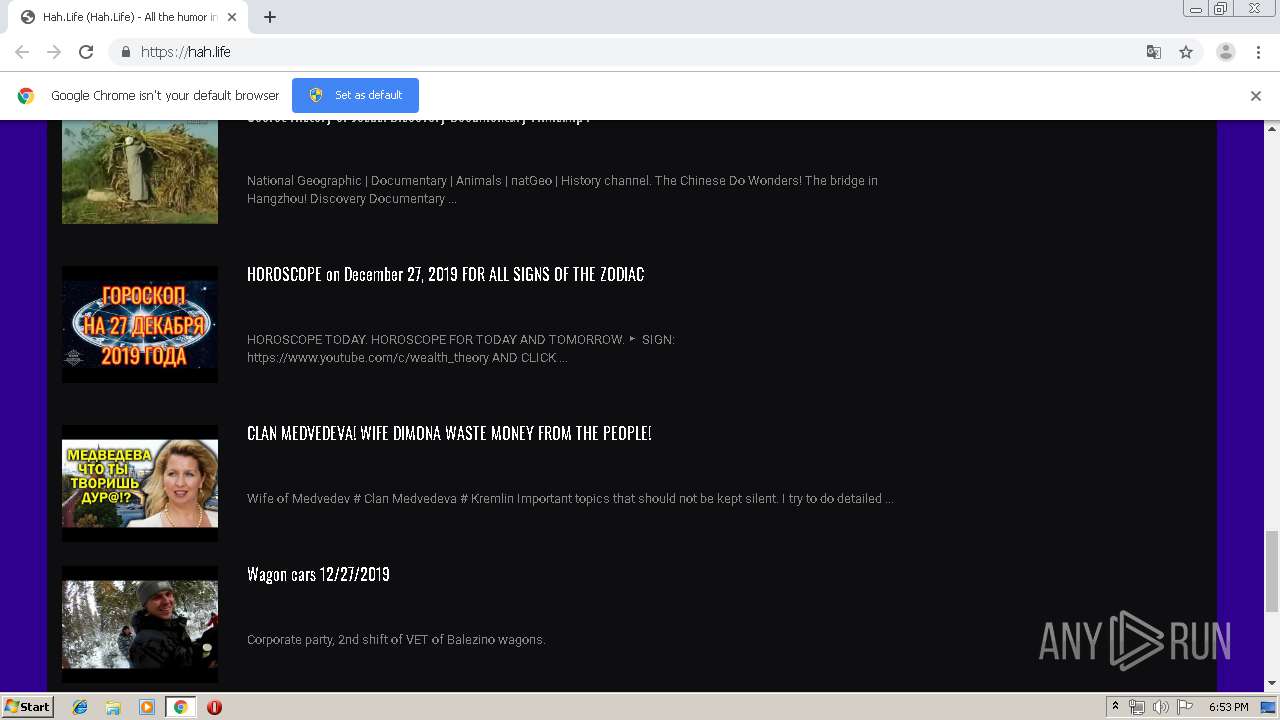This screenshot has width=1280, height=720.
Task: Click the volume speaker tray icon
Action: click(1161, 707)
